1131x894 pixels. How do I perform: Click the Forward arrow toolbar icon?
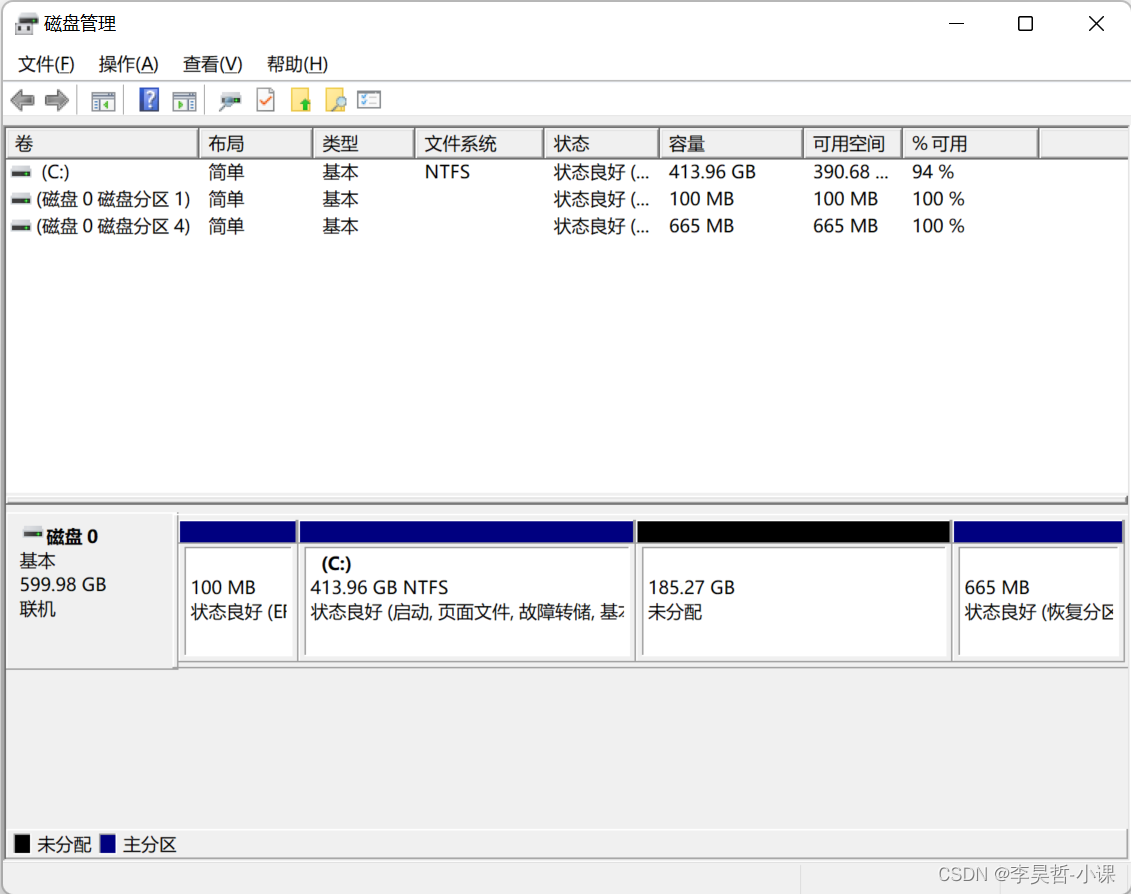56,100
